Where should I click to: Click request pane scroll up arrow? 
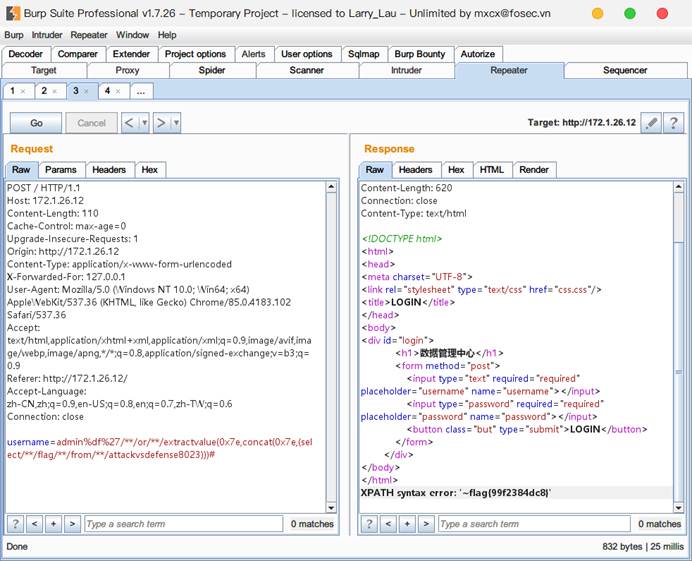coord(331,187)
